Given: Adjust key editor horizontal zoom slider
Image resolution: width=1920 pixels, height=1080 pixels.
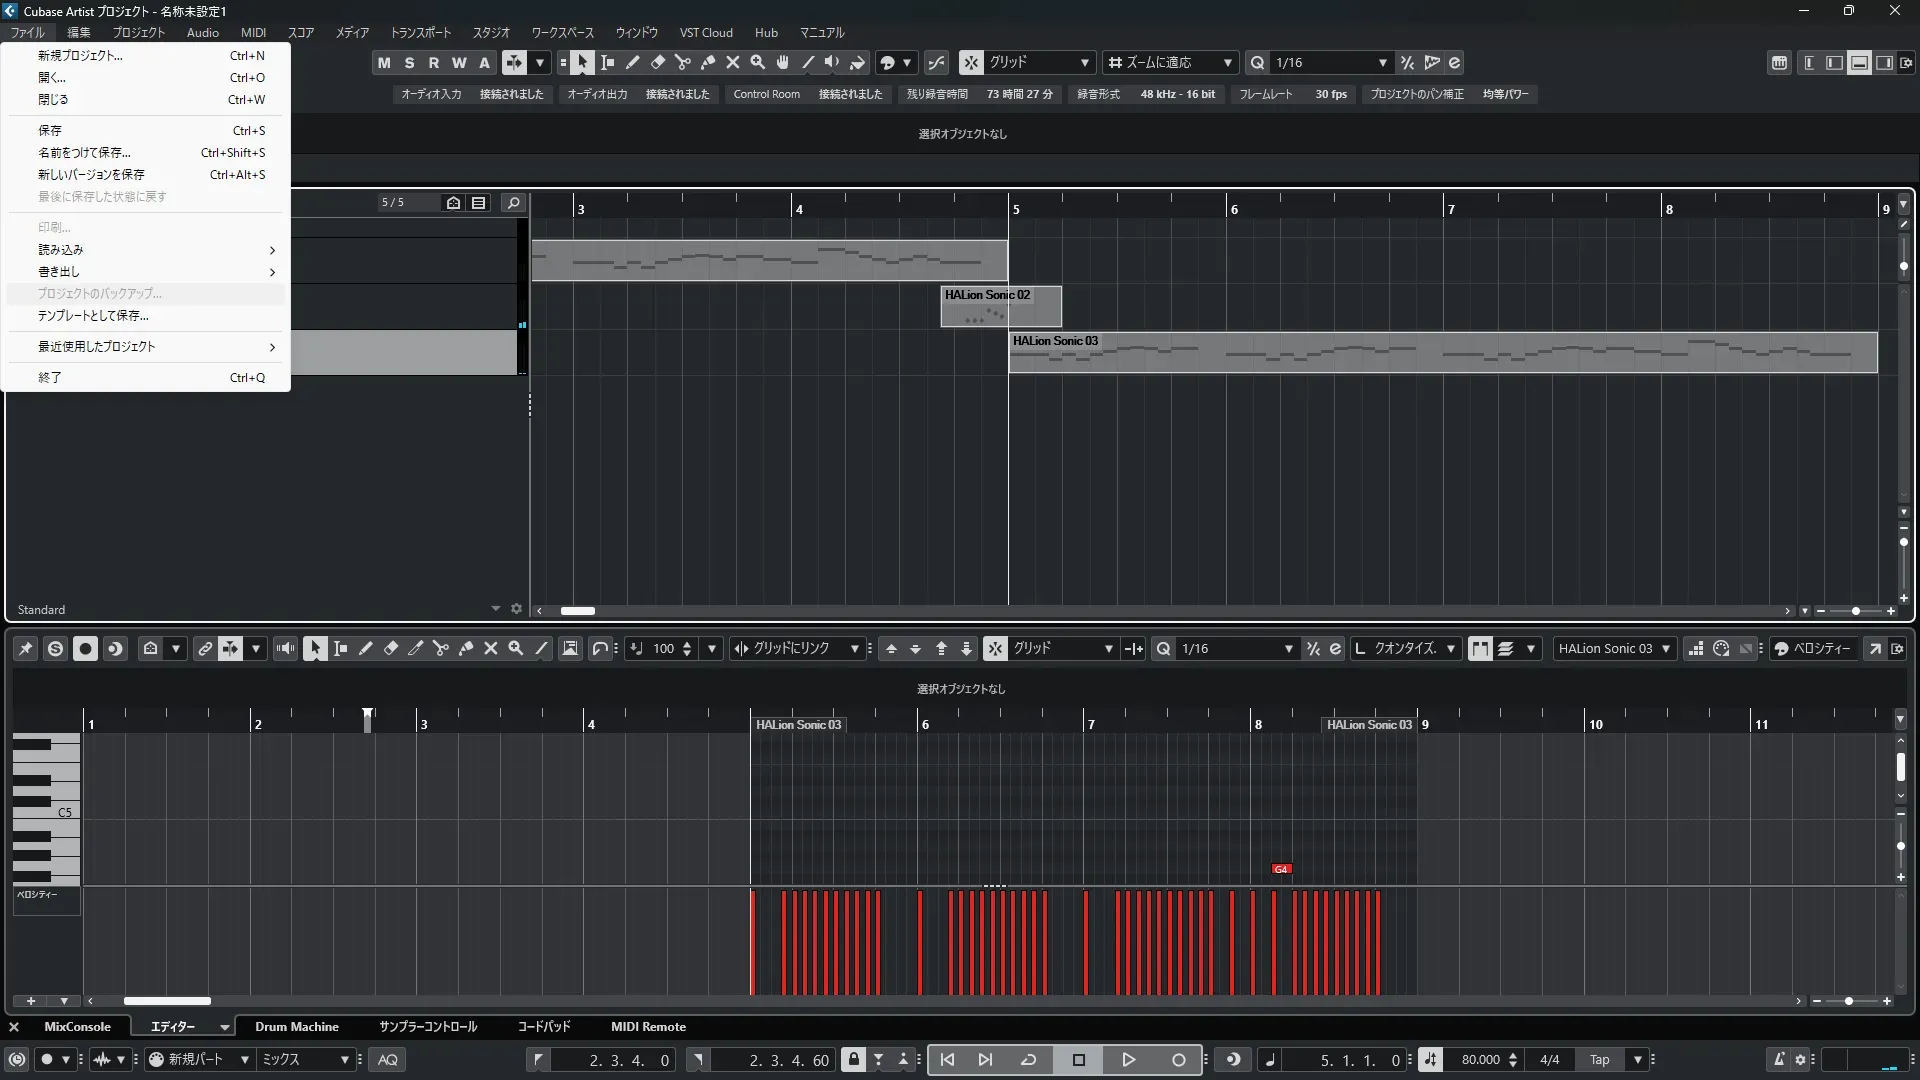Looking at the screenshot, I should [1849, 1001].
